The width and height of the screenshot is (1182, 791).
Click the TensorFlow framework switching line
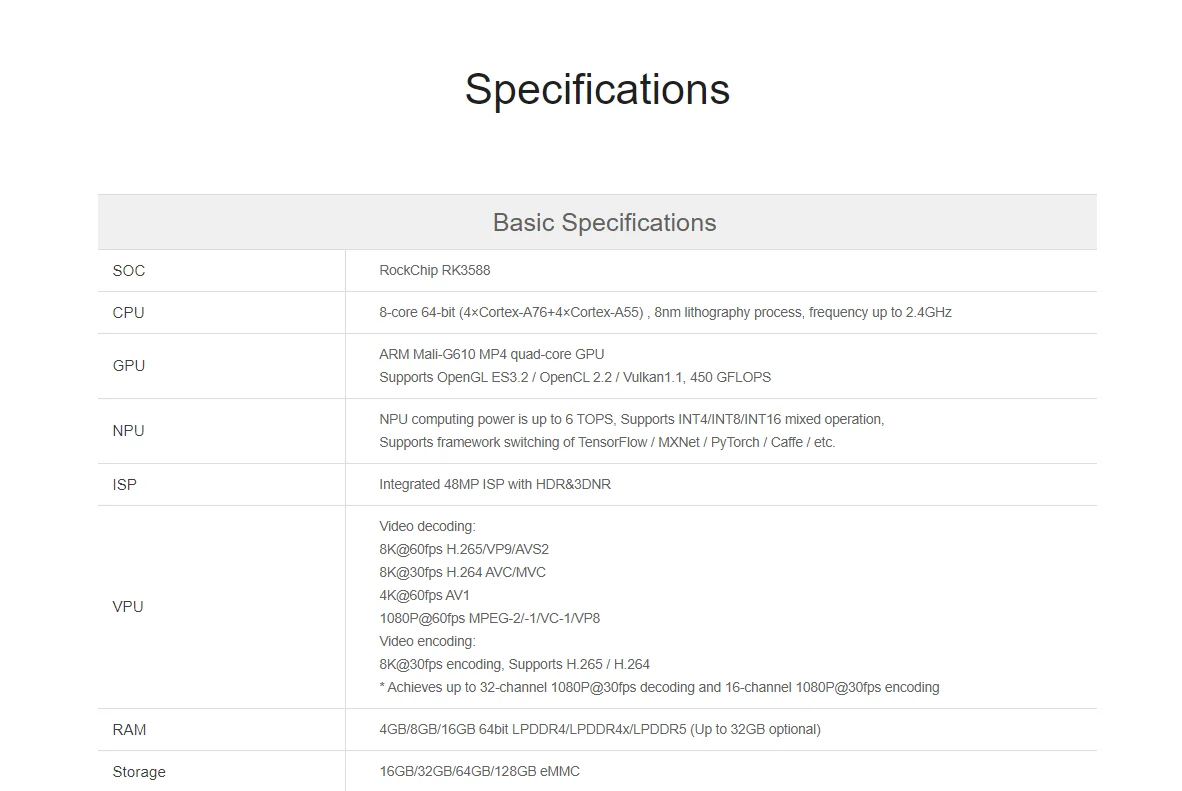click(x=607, y=443)
